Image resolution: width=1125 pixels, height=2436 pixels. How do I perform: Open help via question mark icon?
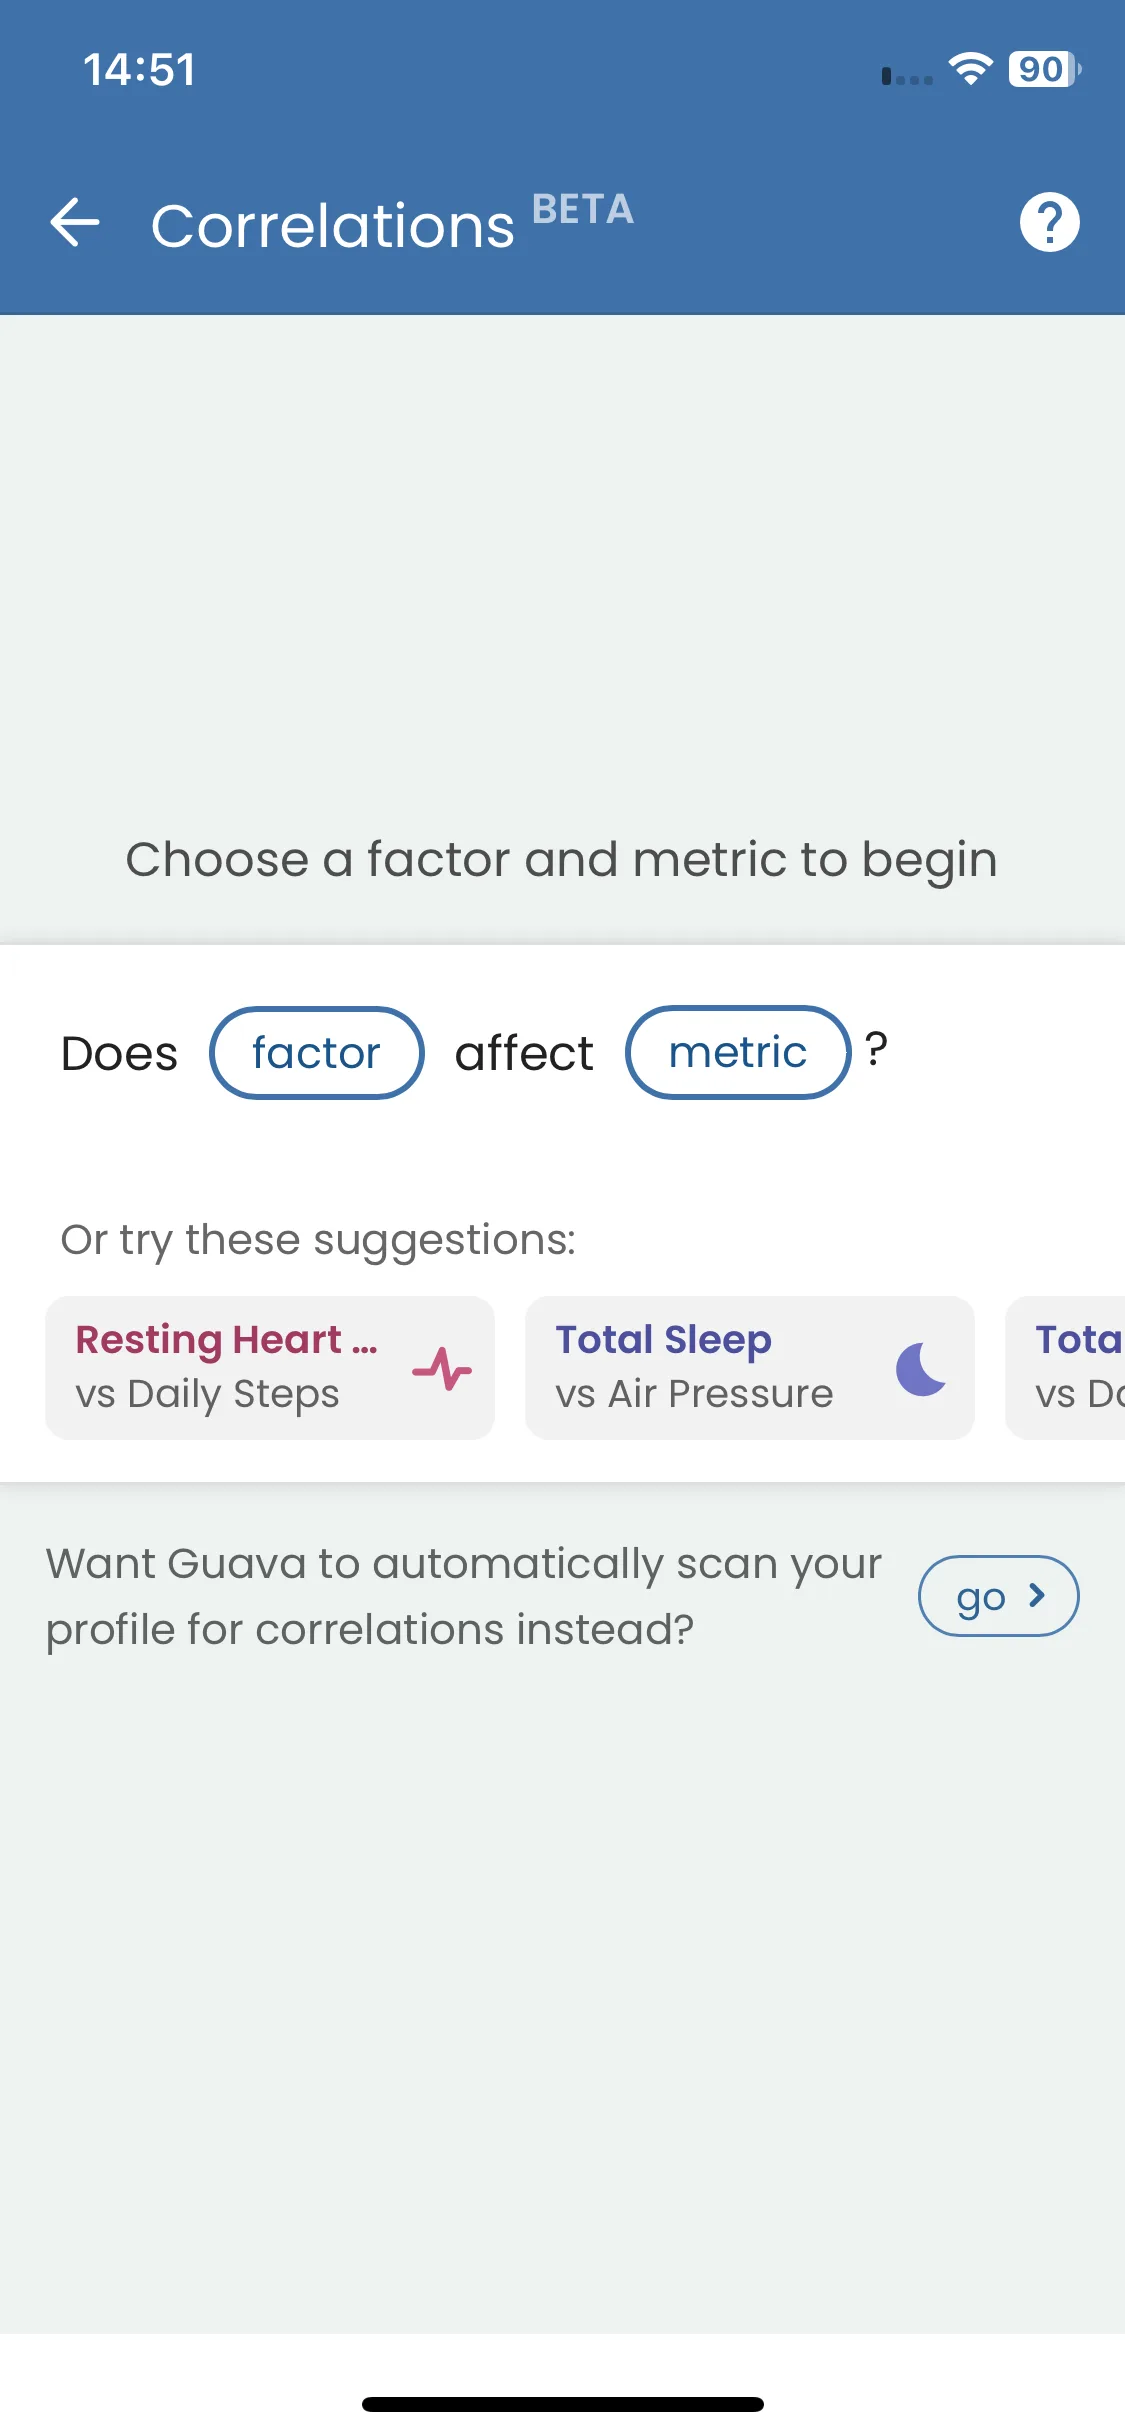coord(1049,222)
